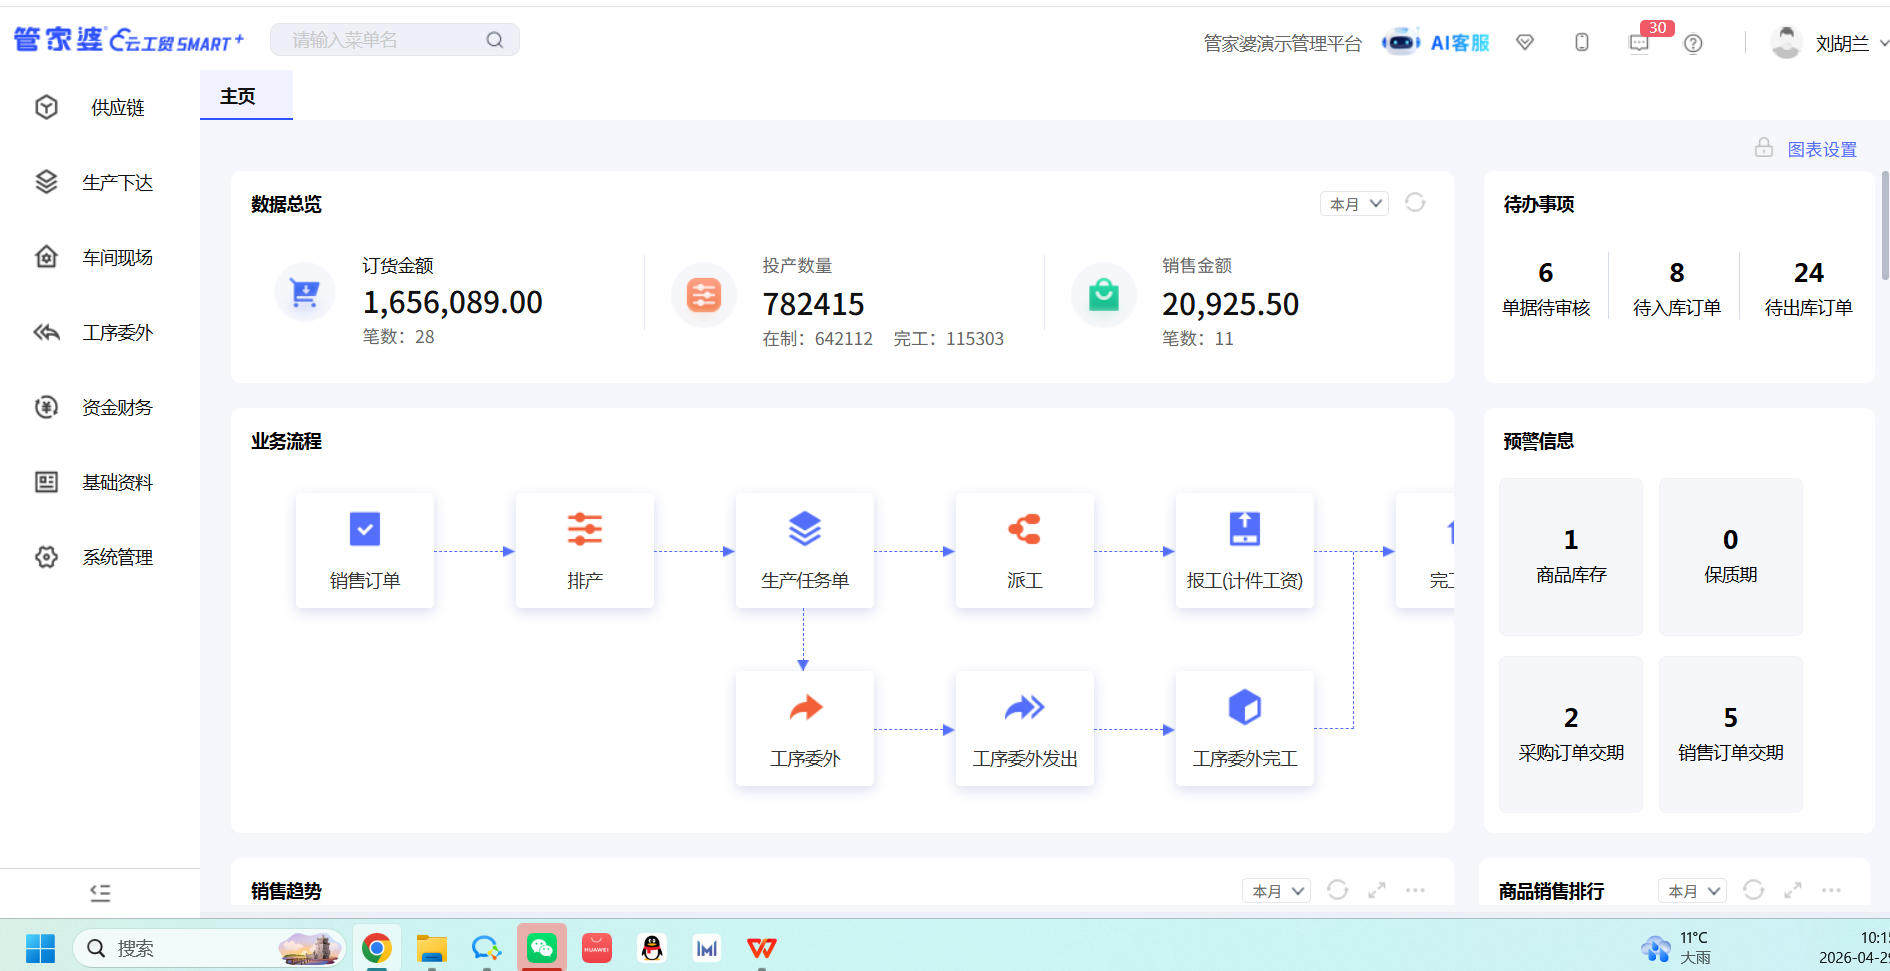
Task: Open 商品销售排行 more options
Action: 1832,890
